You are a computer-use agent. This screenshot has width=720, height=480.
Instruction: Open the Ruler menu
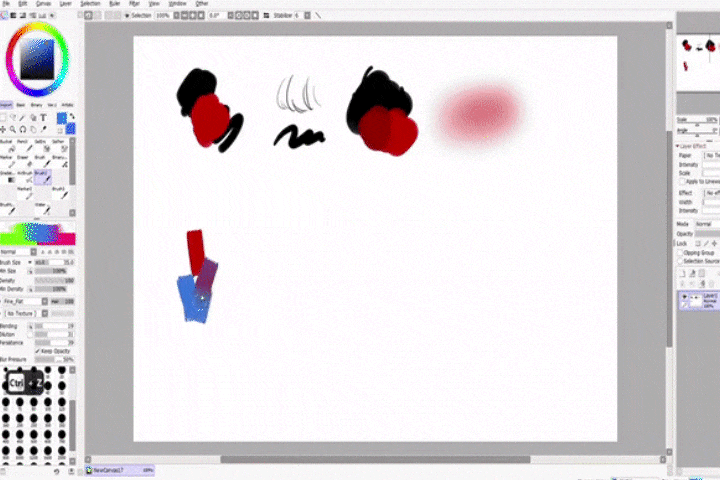[114, 3]
